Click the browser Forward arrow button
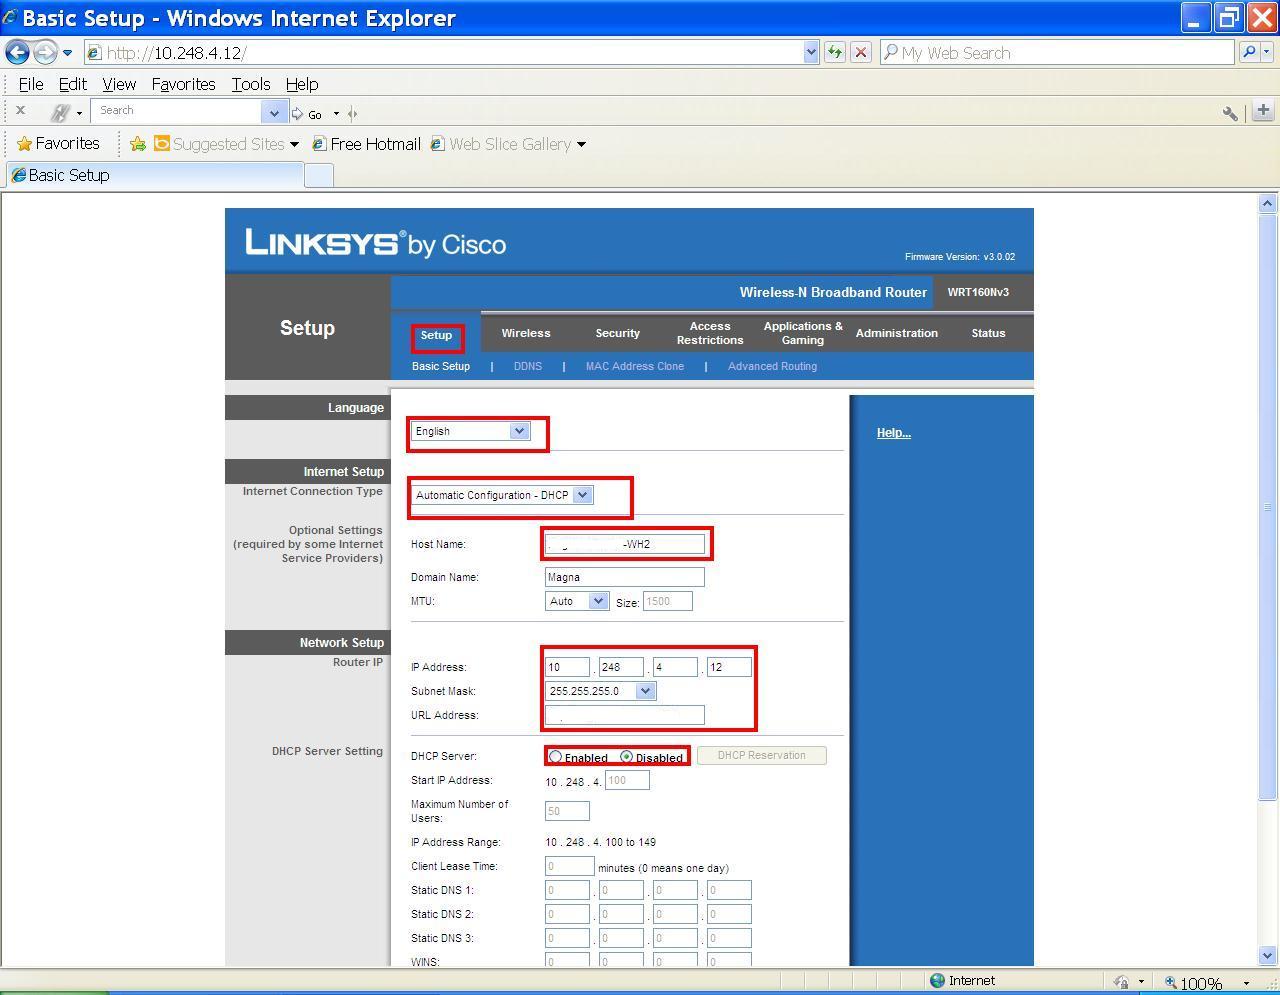Viewport: 1280px width, 995px height. tap(45, 52)
